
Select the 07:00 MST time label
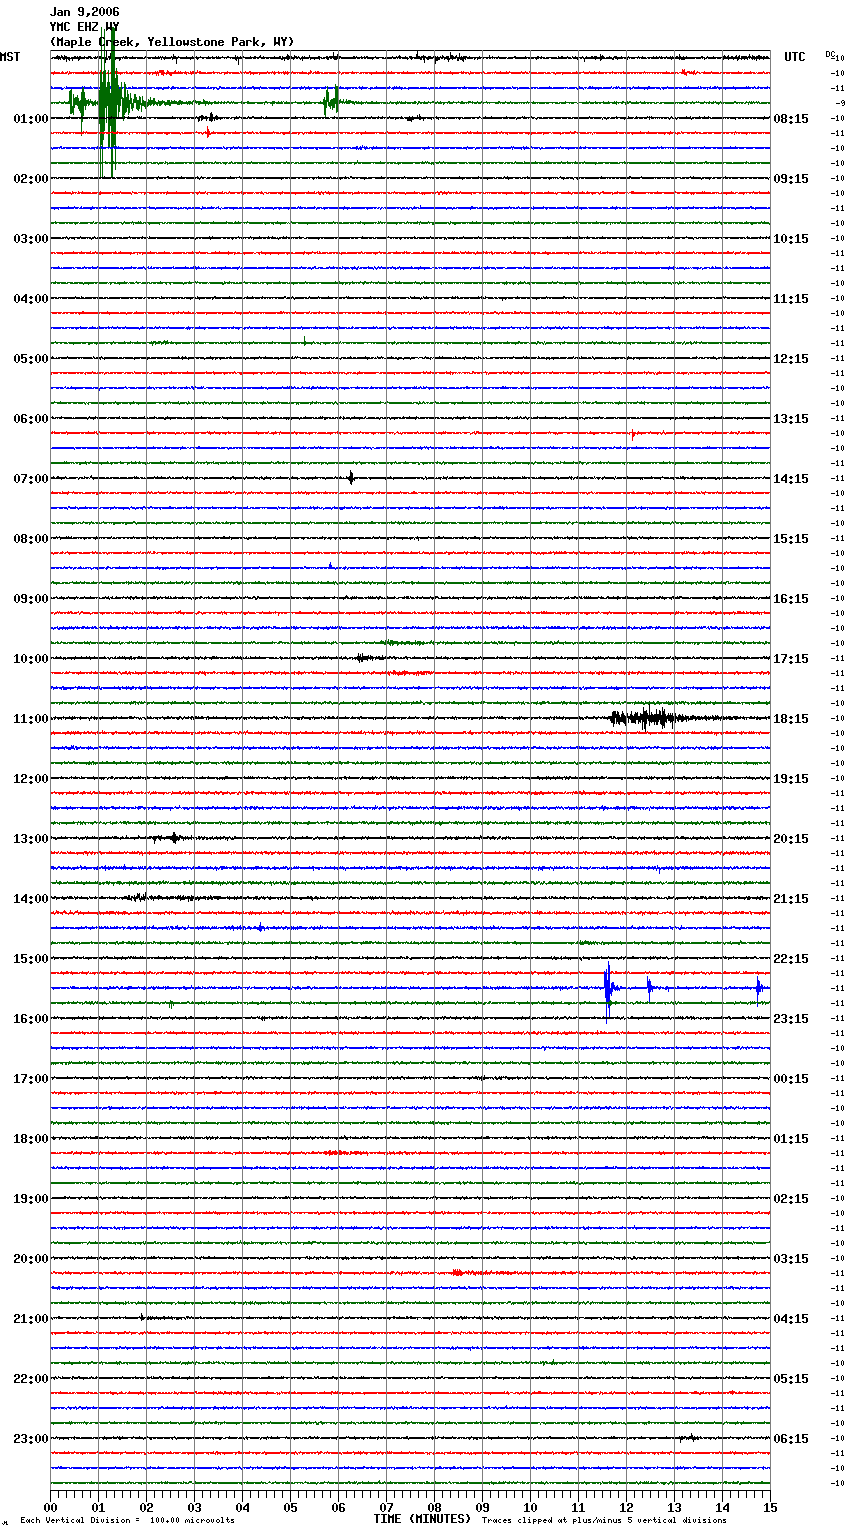31,479
